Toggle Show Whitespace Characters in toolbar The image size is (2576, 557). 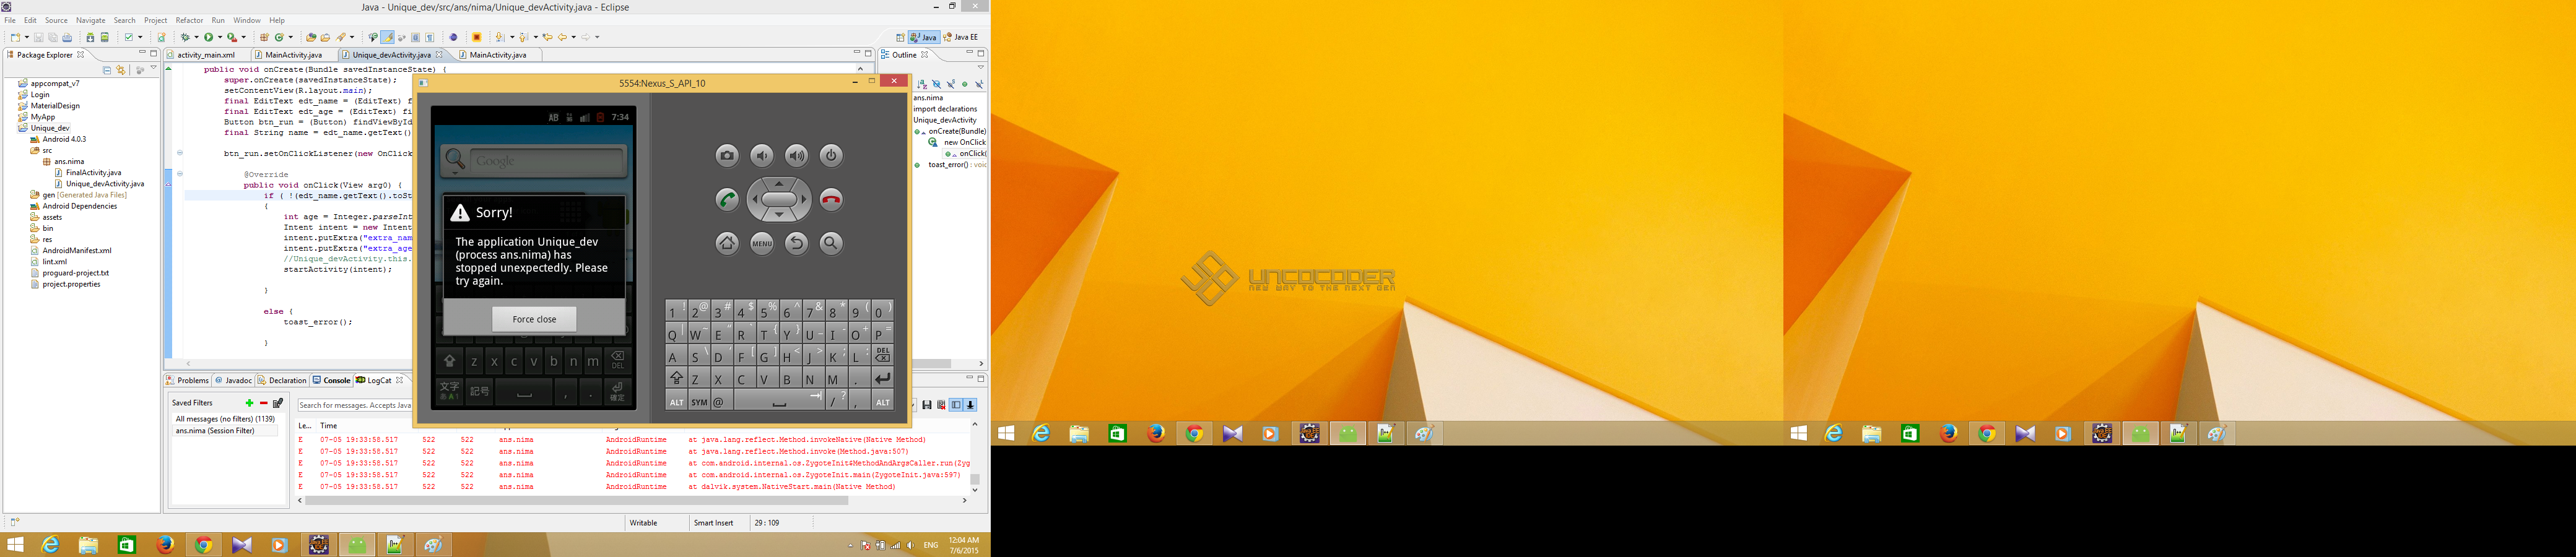pyautogui.click(x=429, y=37)
